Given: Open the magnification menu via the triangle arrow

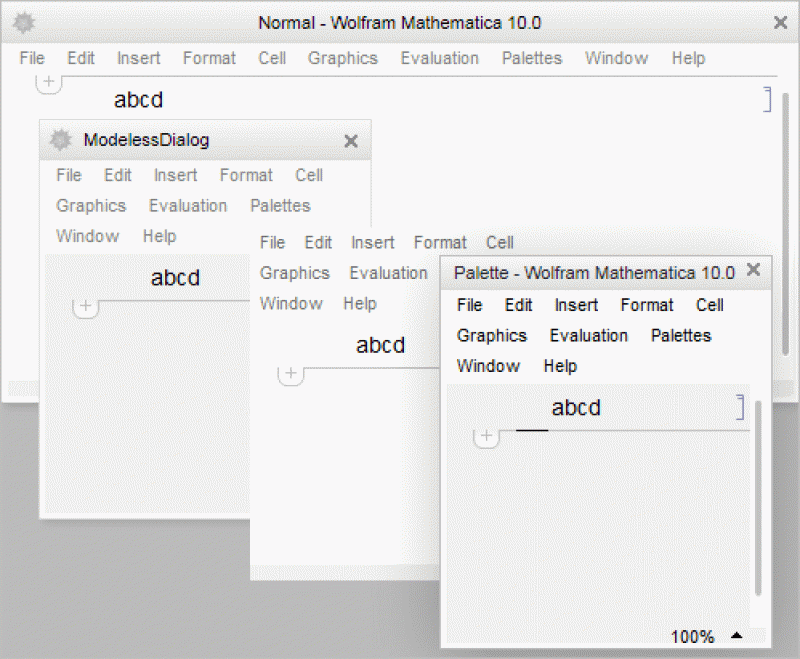Looking at the screenshot, I should tap(737, 636).
